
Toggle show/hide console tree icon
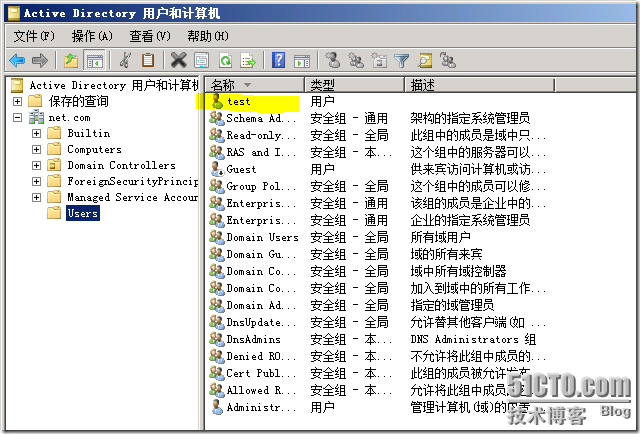pyautogui.click(x=94, y=61)
